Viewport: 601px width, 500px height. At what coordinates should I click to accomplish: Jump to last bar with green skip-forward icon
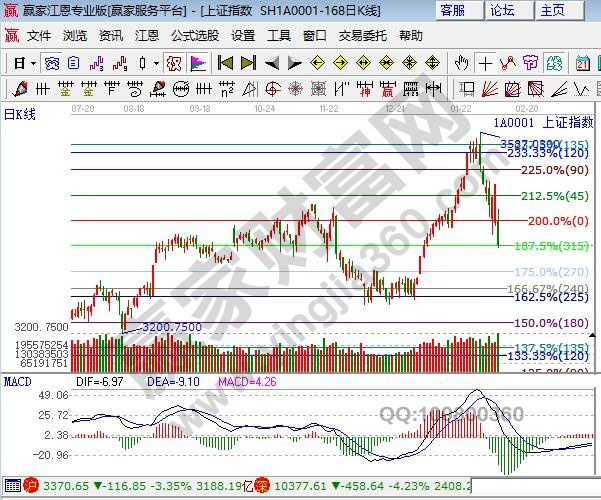click(249, 63)
